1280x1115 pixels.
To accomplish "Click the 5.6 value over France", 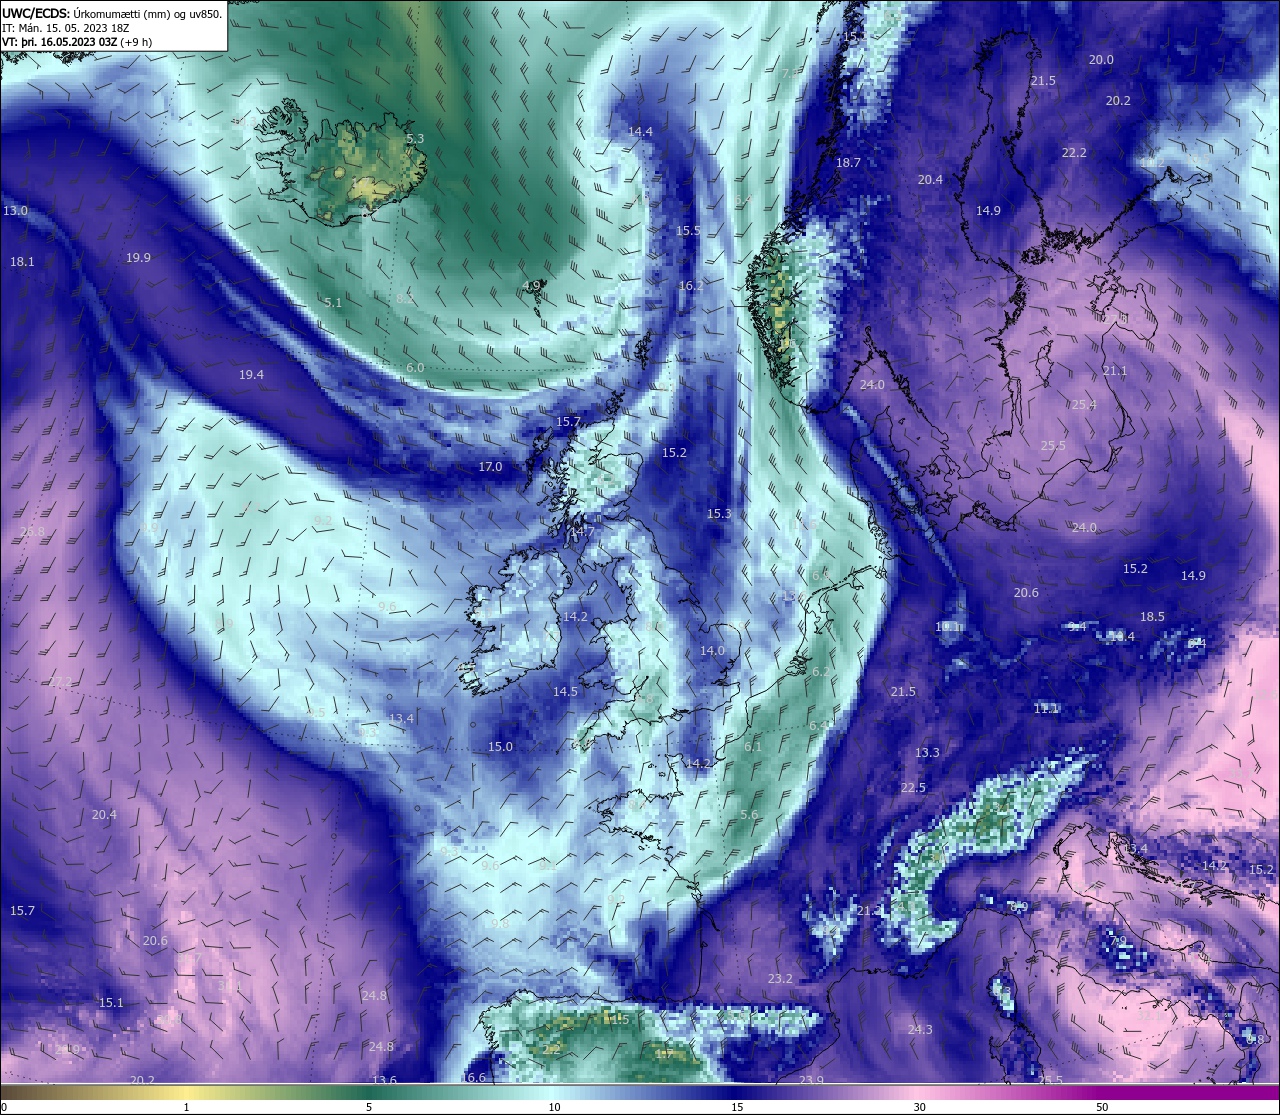I will (749, 815).
